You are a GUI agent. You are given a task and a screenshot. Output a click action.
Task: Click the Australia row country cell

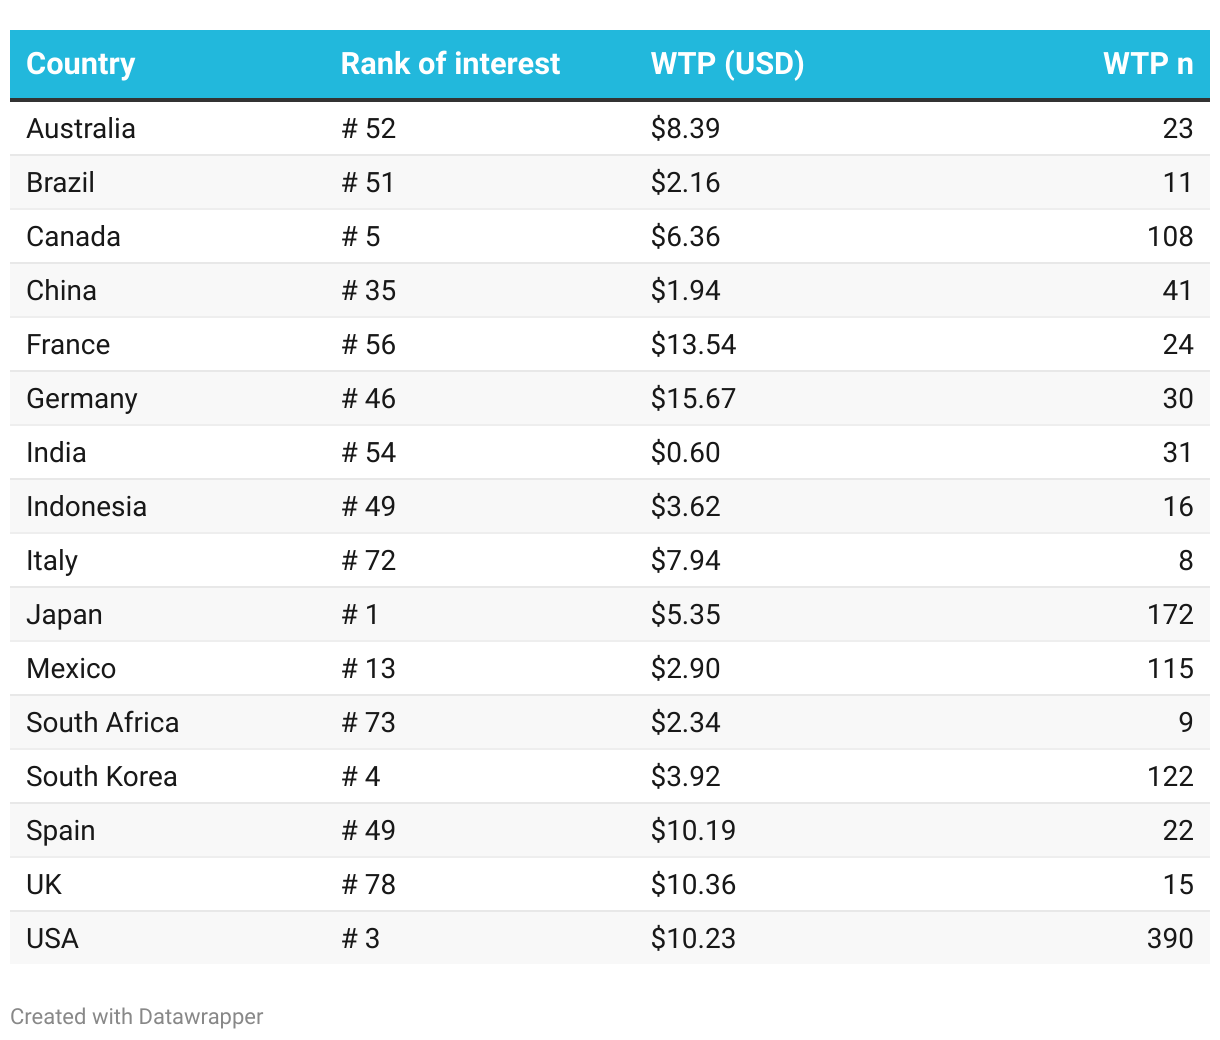coord(81,129)
